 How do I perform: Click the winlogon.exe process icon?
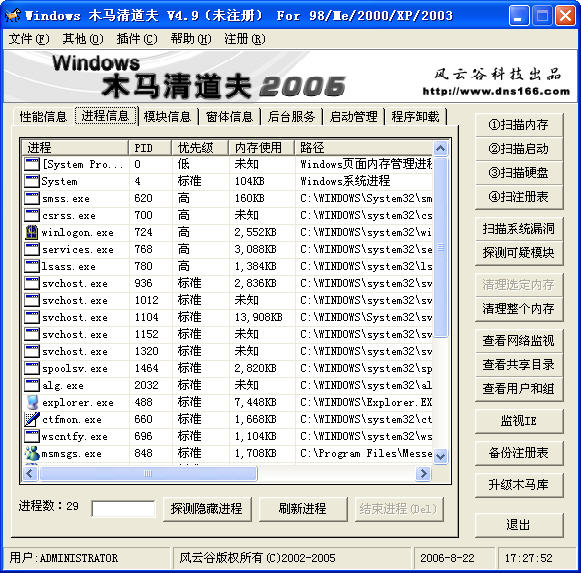pos(31,232)
